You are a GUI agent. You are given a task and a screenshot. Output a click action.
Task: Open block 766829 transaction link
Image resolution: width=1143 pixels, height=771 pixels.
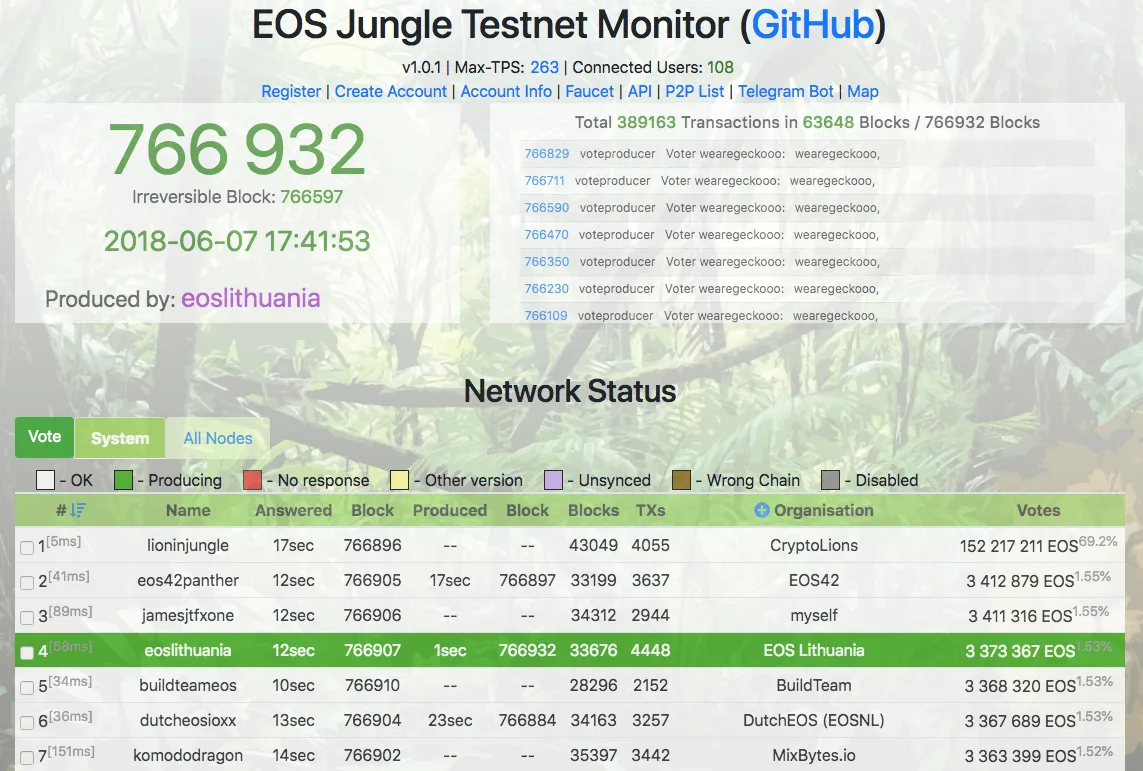pos(547,154)
